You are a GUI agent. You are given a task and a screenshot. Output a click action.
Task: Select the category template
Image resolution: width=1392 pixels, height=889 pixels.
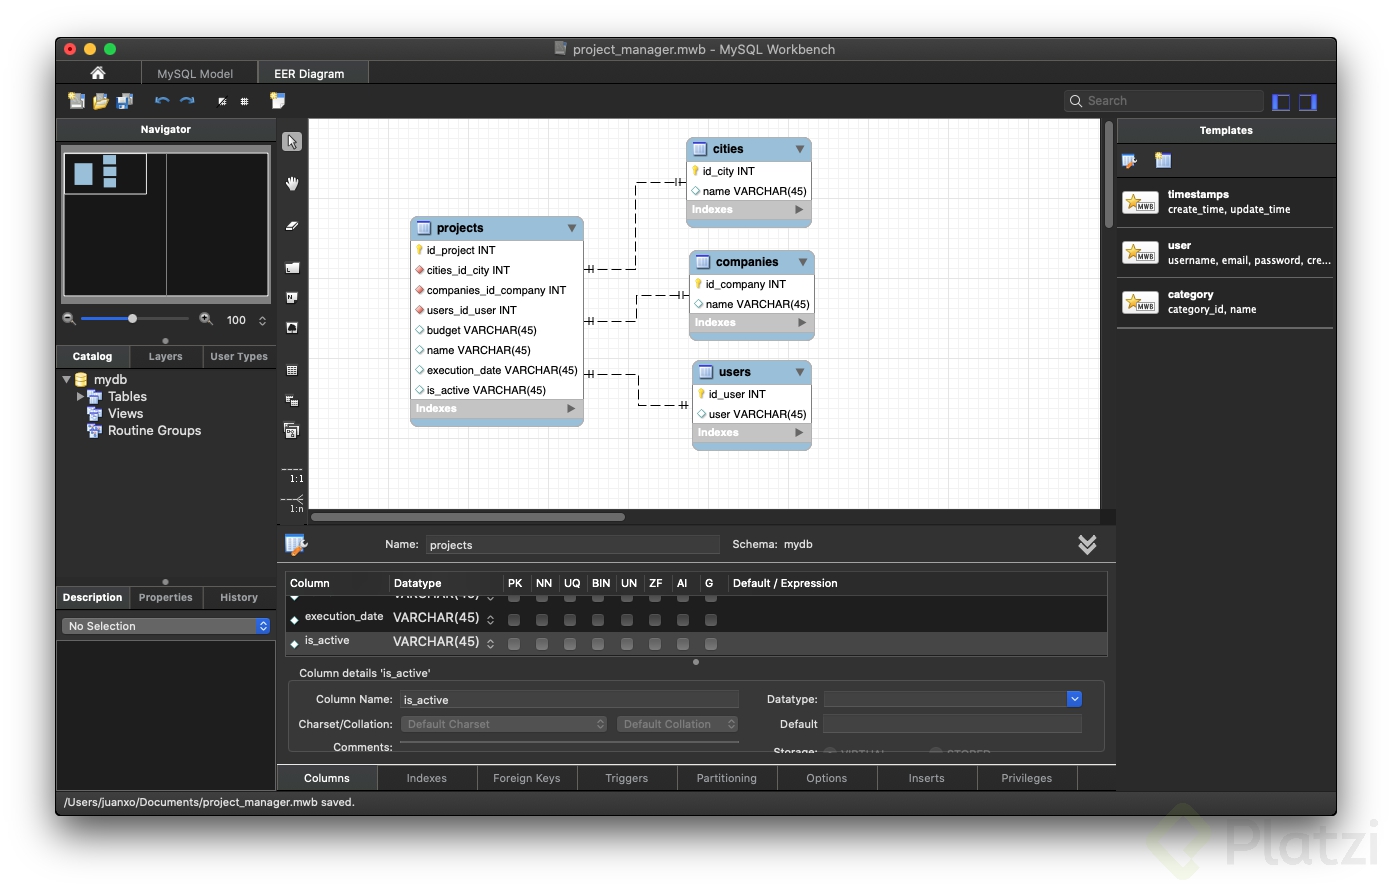[x=1225, y=302]
